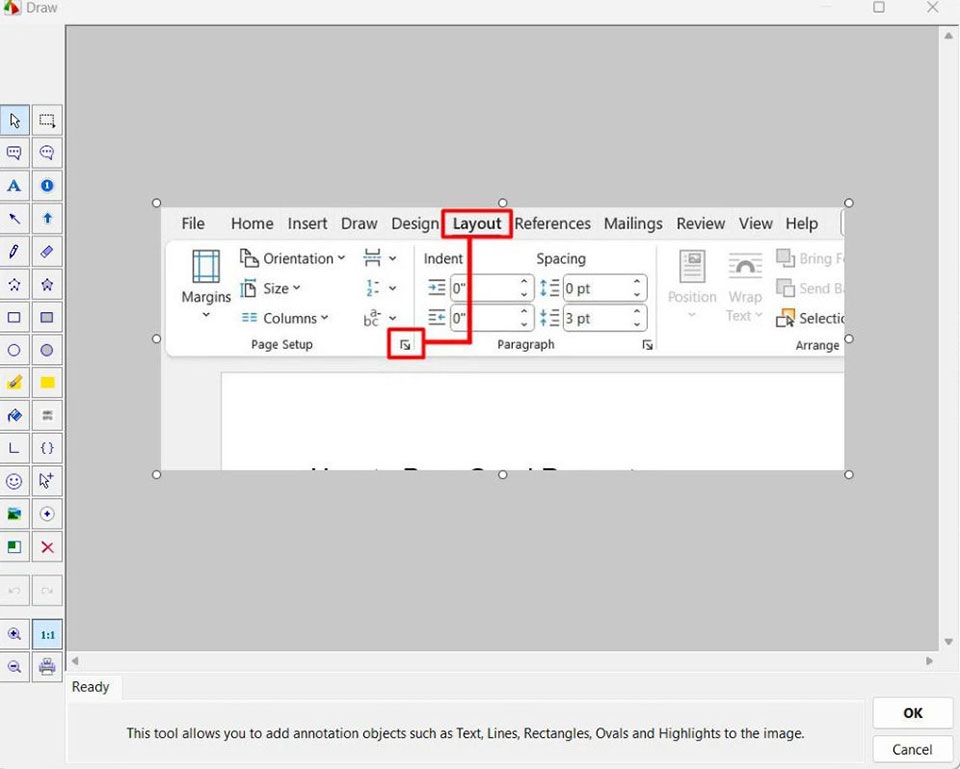Select the blur/pixelate tool
This screenshot has width=960, height=769.
(47, 416)
